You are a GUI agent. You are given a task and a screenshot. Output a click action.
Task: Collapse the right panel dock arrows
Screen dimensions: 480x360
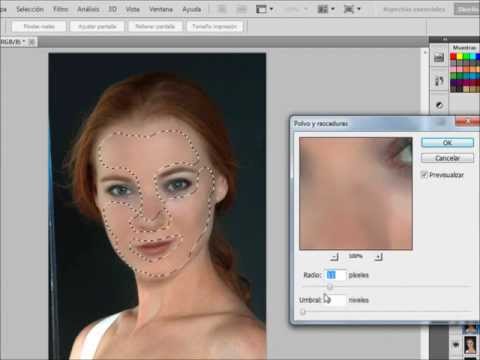pyautogui.click(x=445, y=39)
